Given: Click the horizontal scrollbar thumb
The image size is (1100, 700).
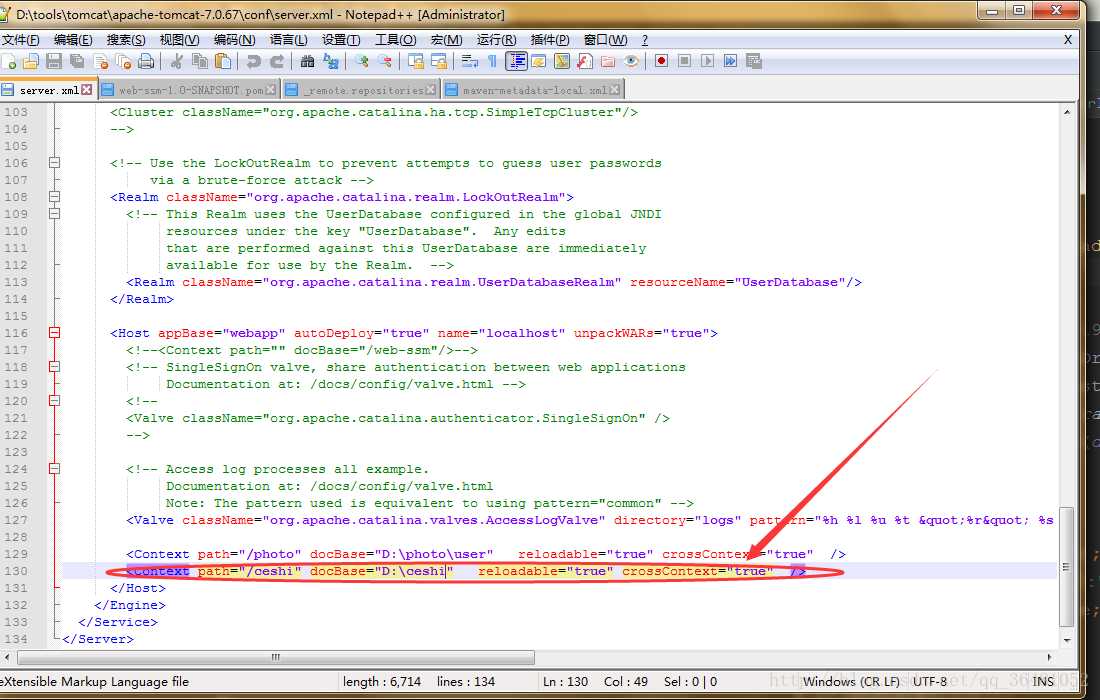Looking at the screenshot, I should coord(276,657).
